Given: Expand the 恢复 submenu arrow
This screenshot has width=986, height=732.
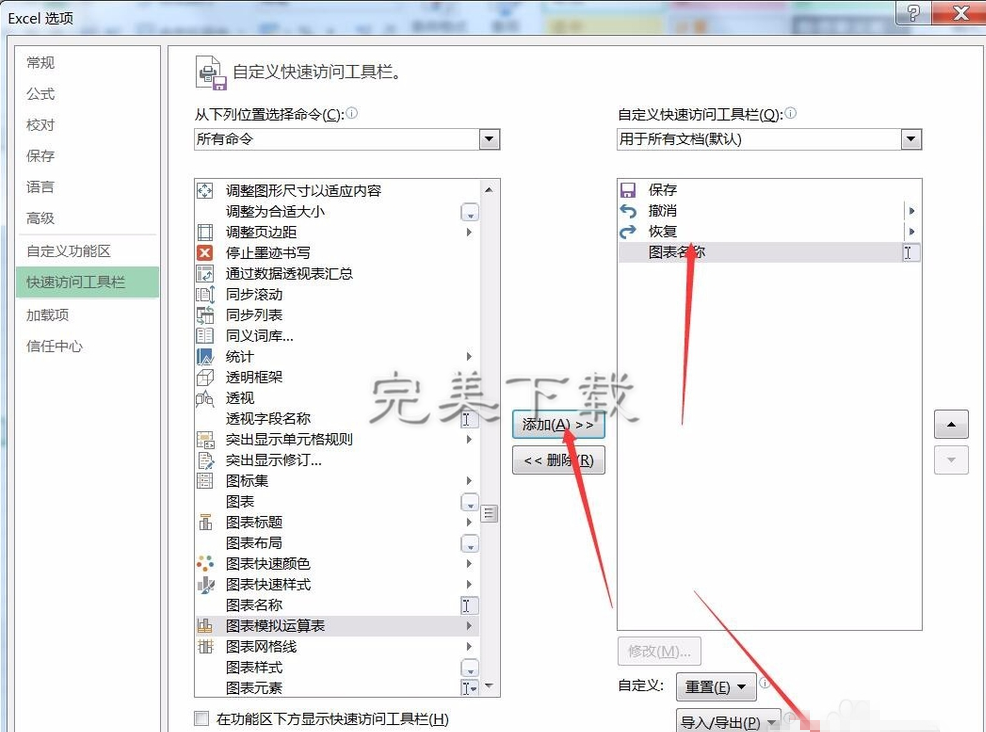Looking at the screenshot, I should click(912, 231).
